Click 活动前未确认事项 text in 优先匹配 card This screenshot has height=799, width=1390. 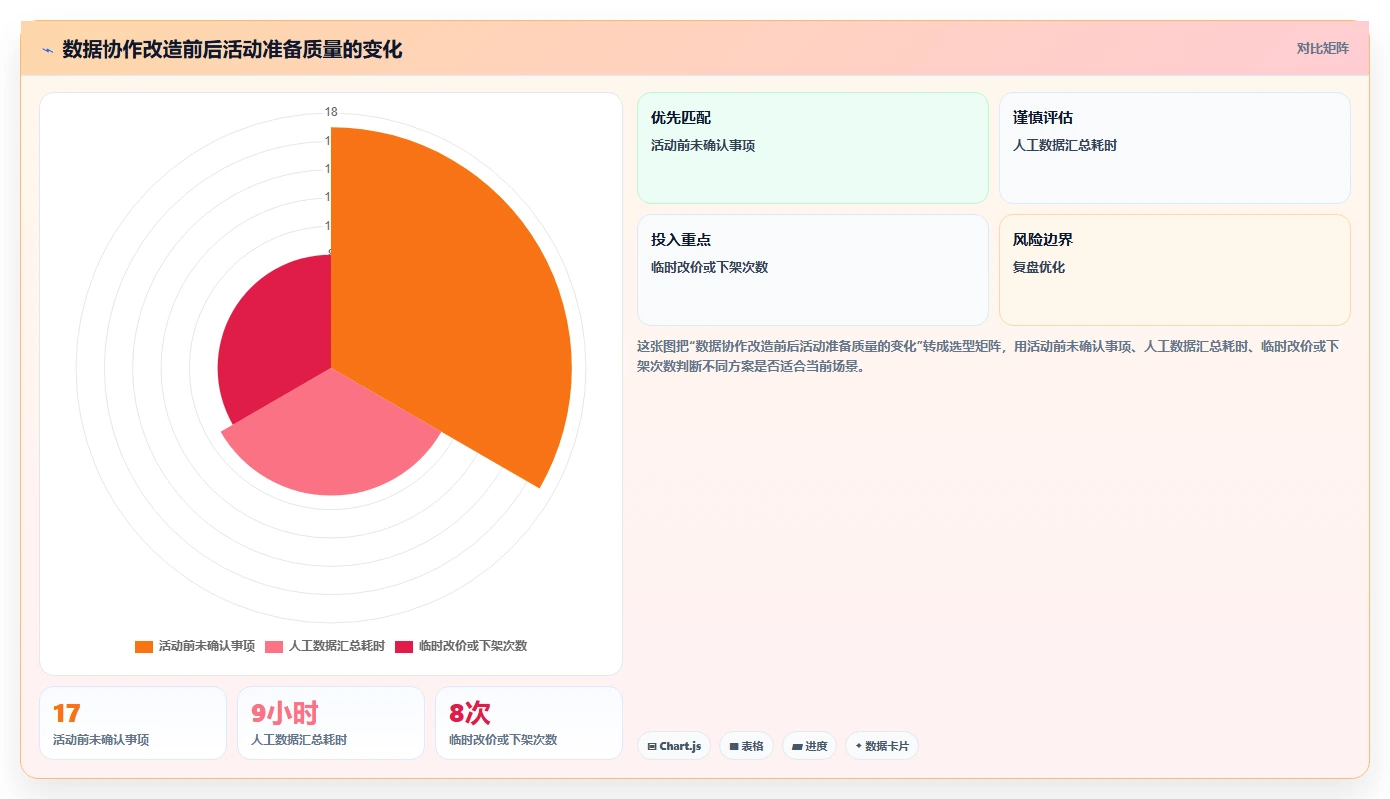pos(703,146)
